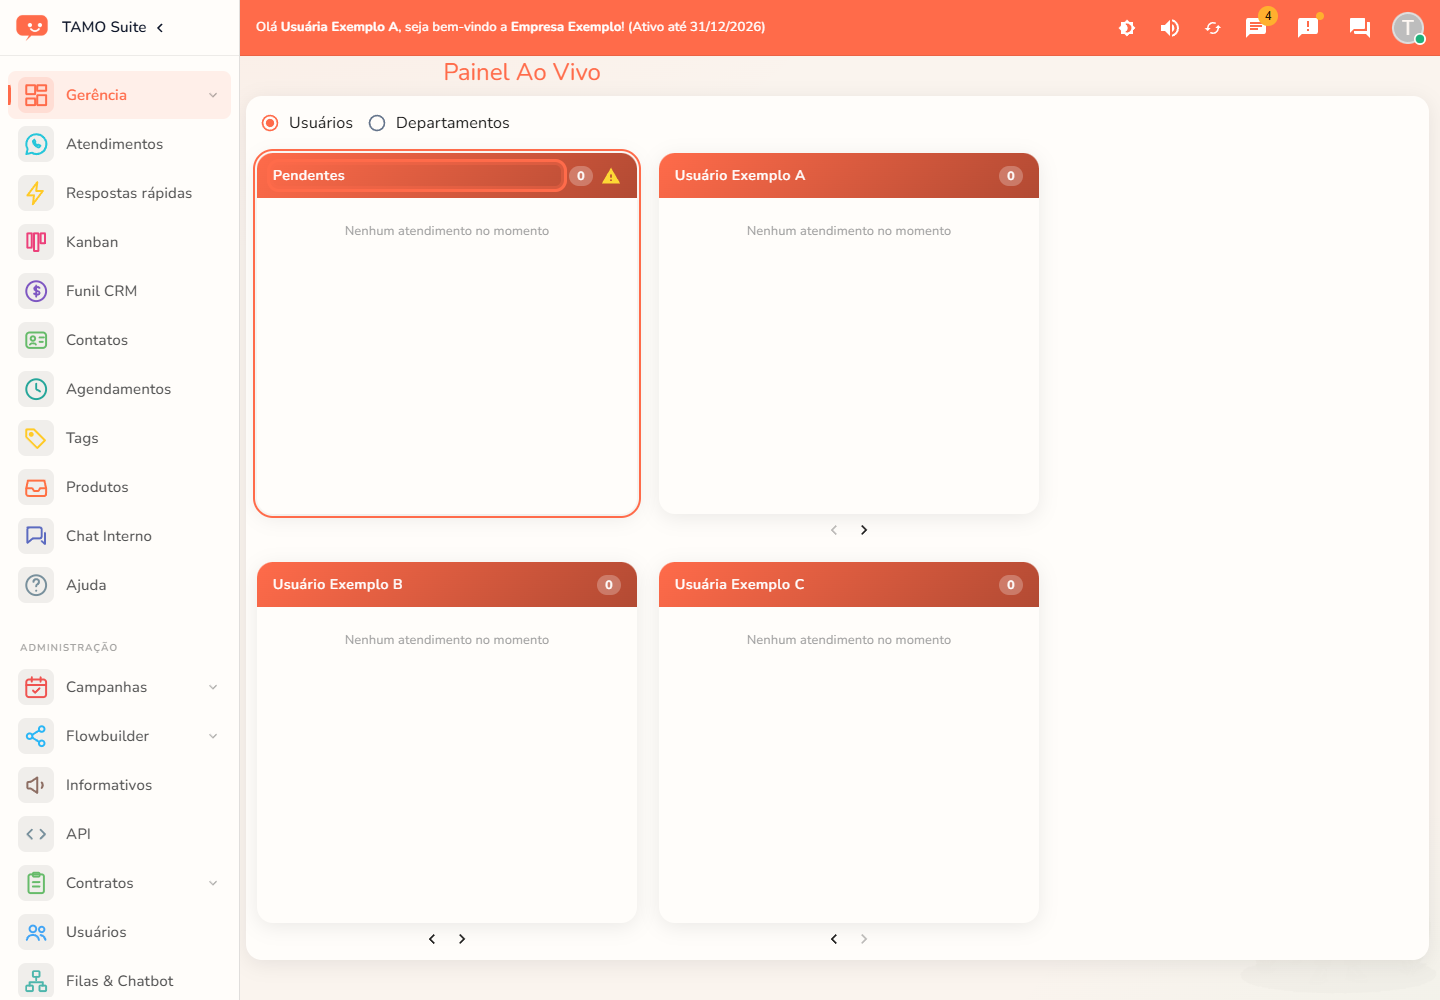1440x1000 pixels.
Task: Select the Usuários radio button
Action: coord(270,123)
